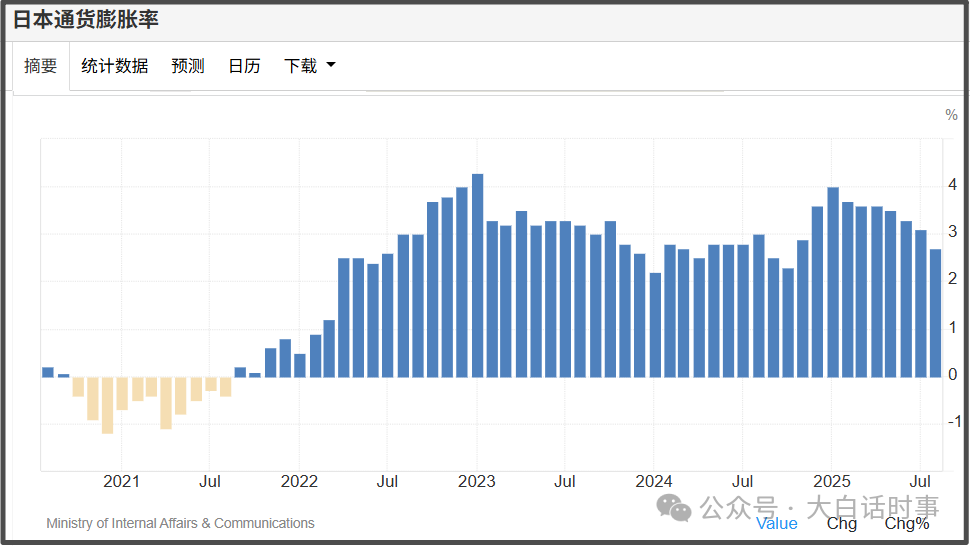Click the last blue bar on the right
970x546 pixels.
935,313
